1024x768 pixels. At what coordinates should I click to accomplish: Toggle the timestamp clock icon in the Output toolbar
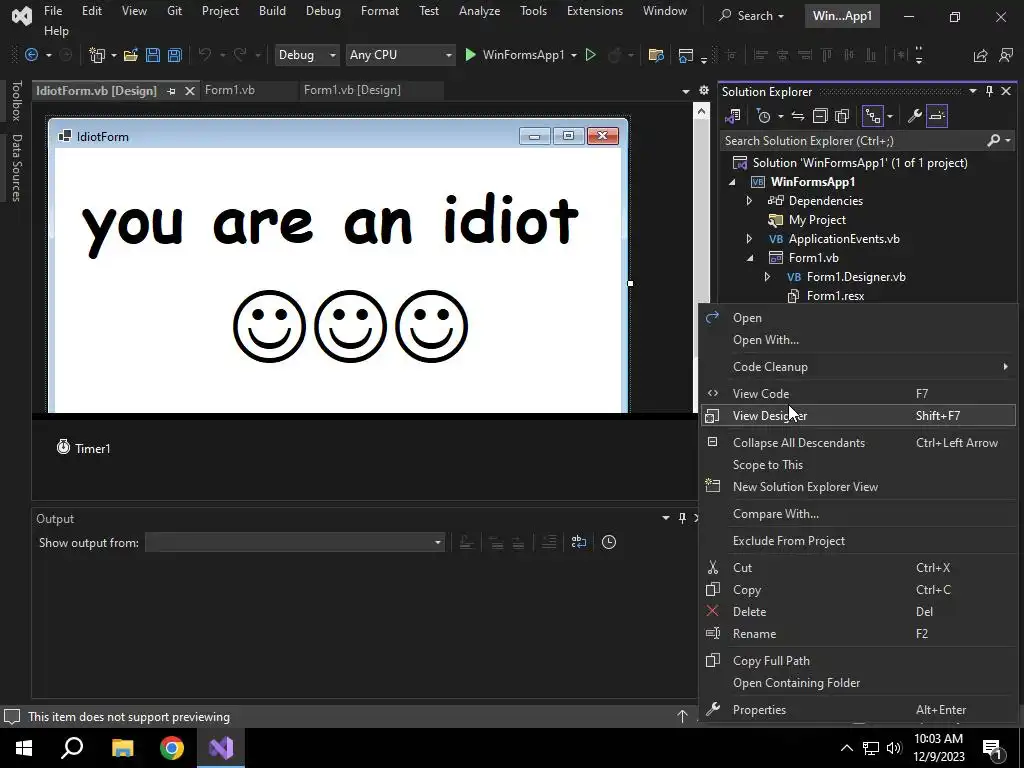[x=609, y=542]
